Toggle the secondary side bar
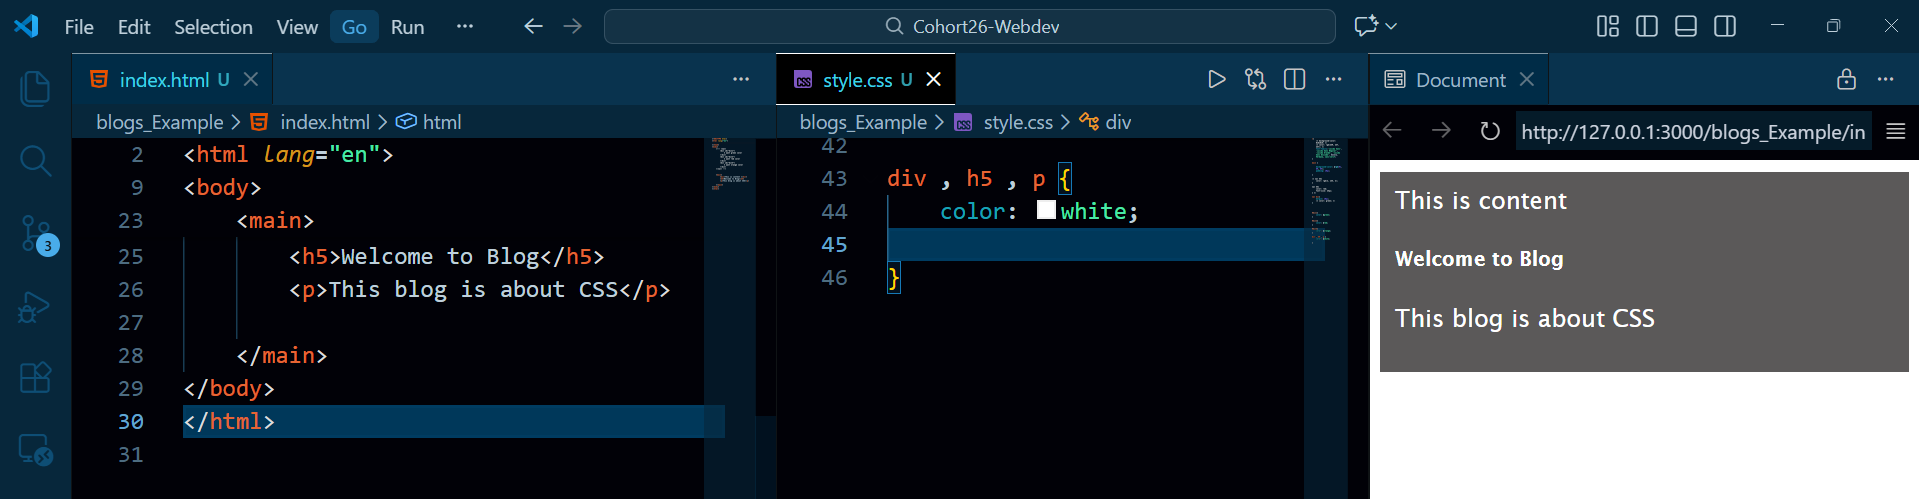This screenshot has height=499, width=1919. point(1725,26)
